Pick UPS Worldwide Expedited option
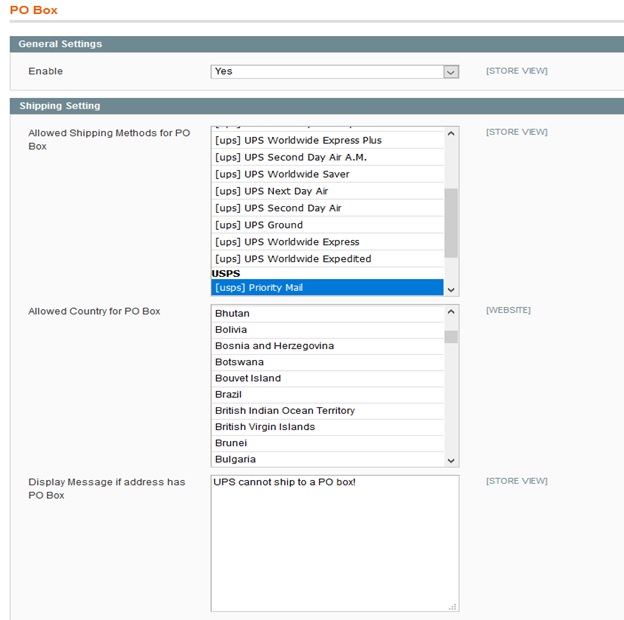Viewport: 624px width, 620px height. pyautogui.click(x=328, y=259)
